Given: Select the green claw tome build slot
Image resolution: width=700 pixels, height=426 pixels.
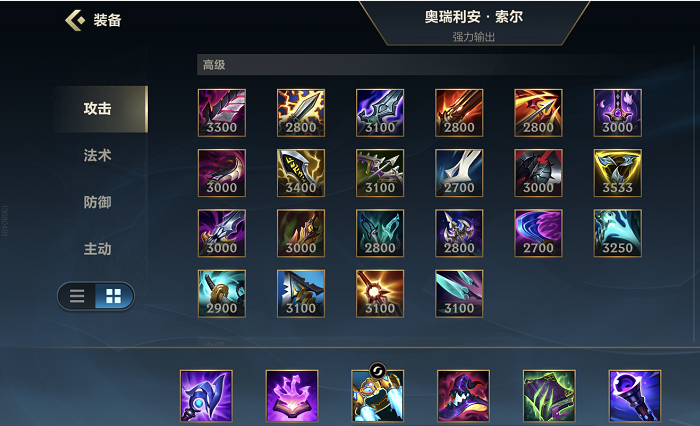Looking at the screenshot, I should coord(549,396).
